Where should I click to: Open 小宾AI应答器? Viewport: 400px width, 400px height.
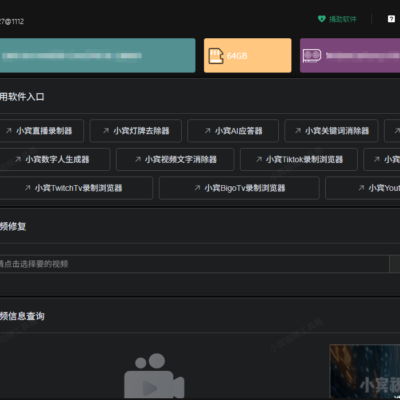[x=233, y=131]
